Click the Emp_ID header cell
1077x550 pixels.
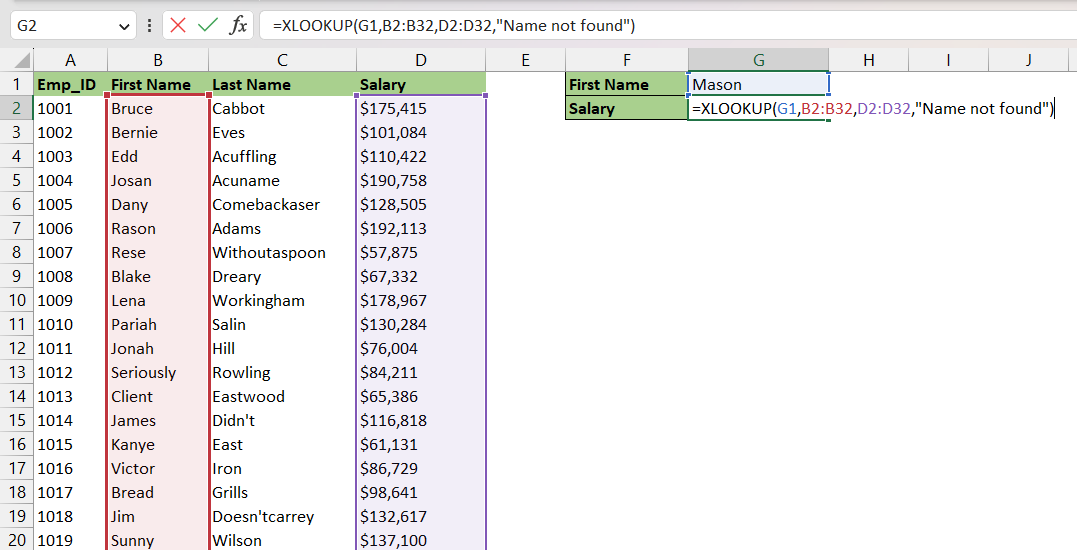click(x=70, y=84)
